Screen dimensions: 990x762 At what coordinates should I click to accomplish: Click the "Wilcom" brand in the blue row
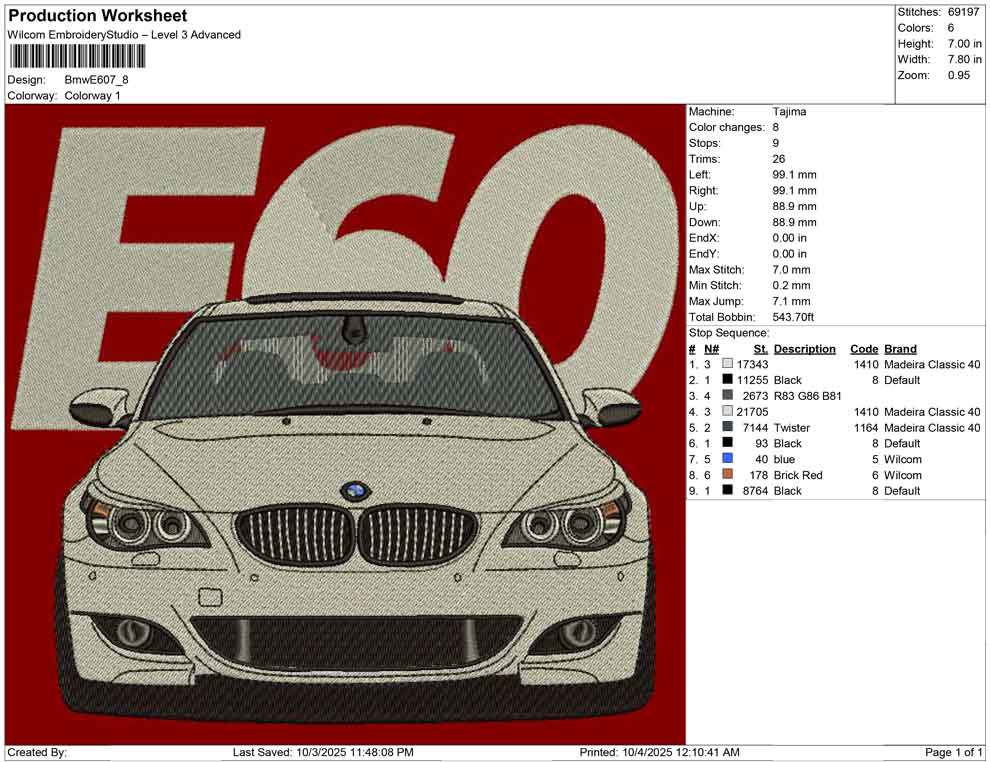(x=903, y=459)
